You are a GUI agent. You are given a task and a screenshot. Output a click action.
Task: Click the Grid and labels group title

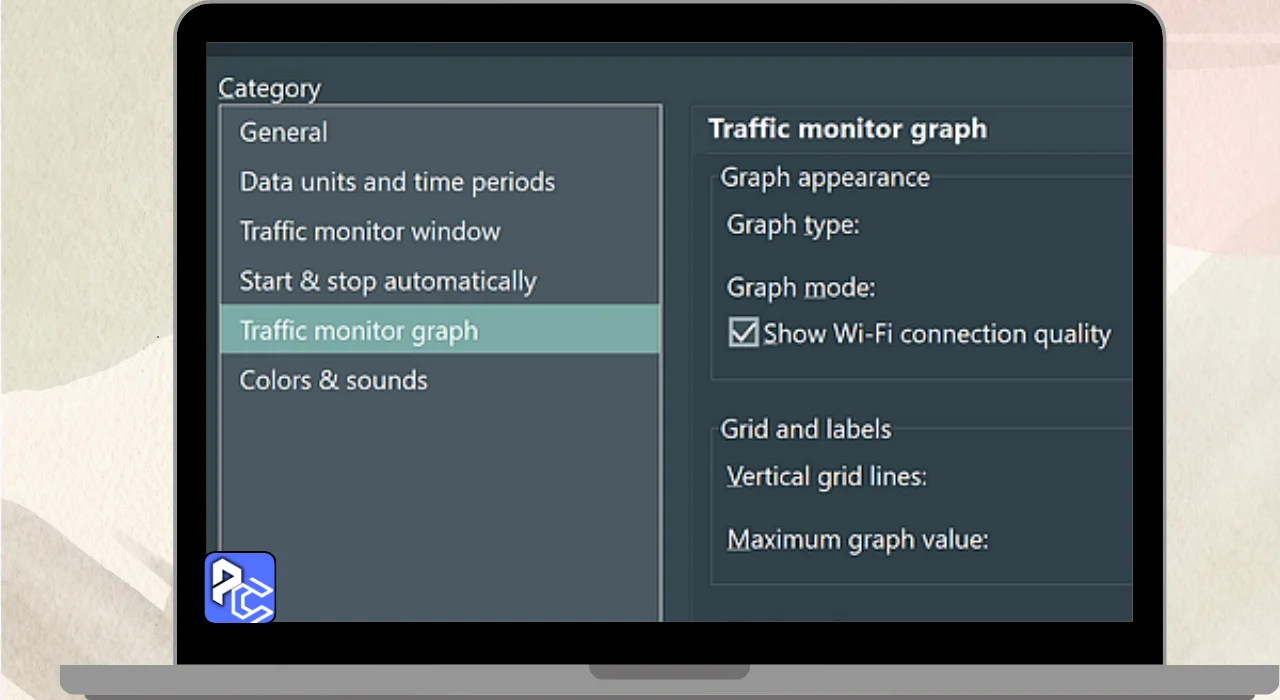point(806,429)
